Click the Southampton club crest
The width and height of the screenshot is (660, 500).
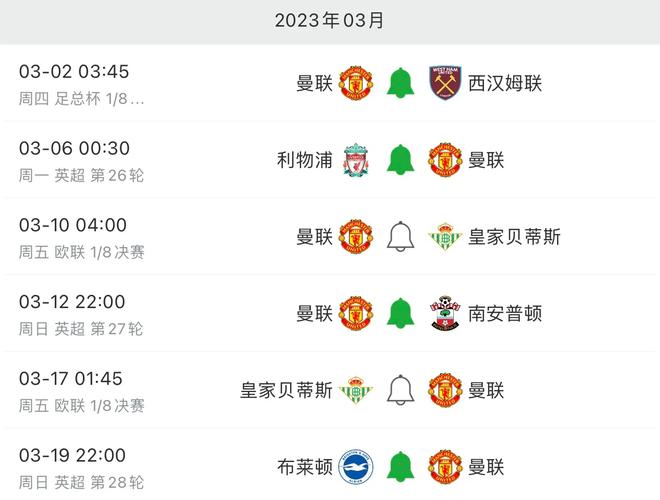click(x=446, y=313)
